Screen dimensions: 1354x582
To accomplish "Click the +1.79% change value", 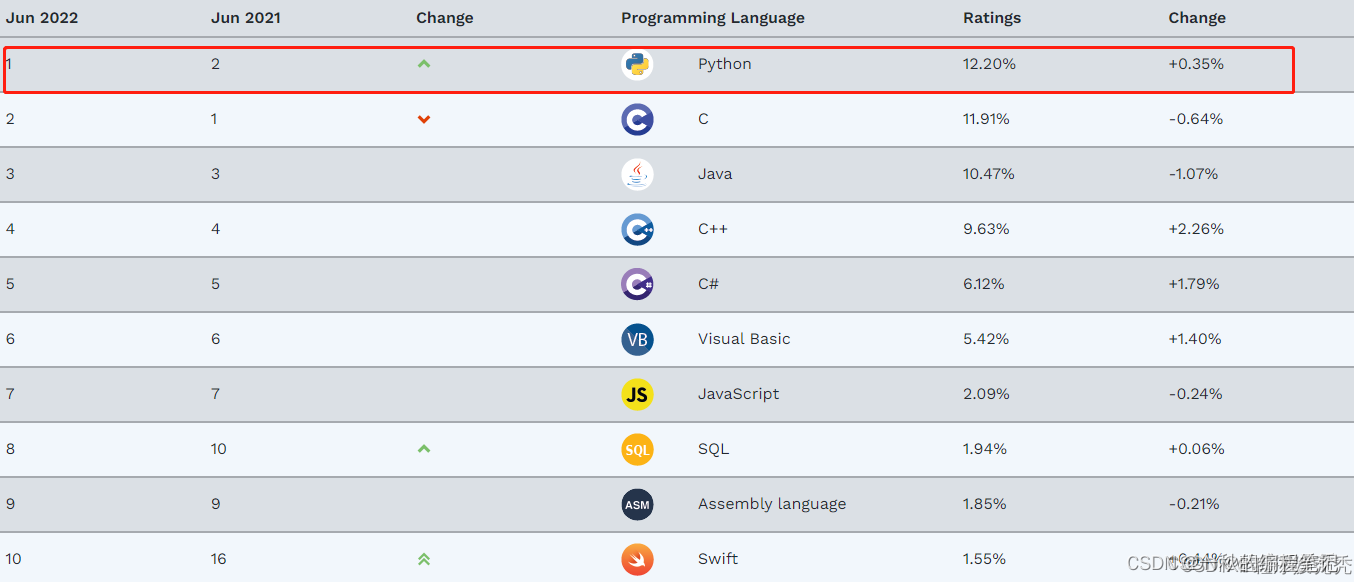I will (1194, 284).
